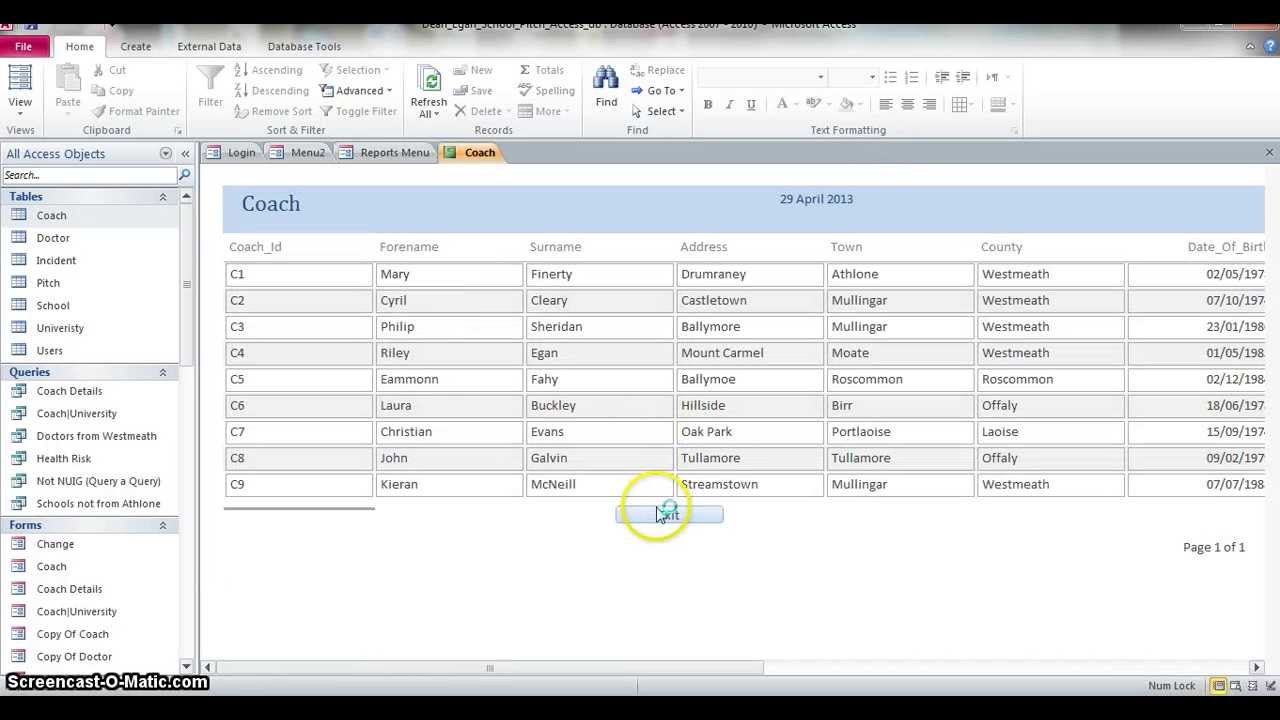The image size is (1280, 720).
Task: Click the navigation pane scroll down arrow
Action: pos(186,666)
